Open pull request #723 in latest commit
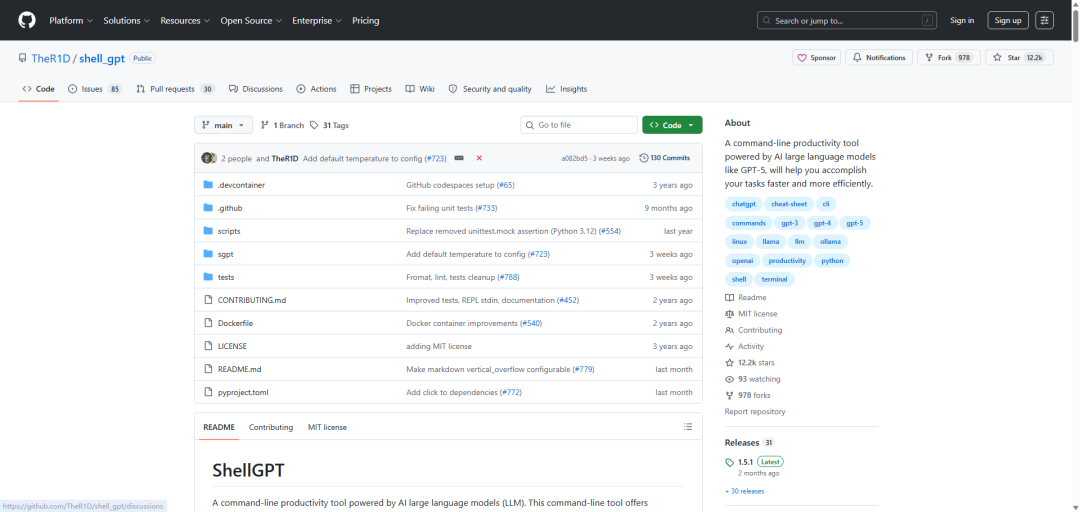The height and width of the screenshot is (512, 1080). [x=435, y=158]
